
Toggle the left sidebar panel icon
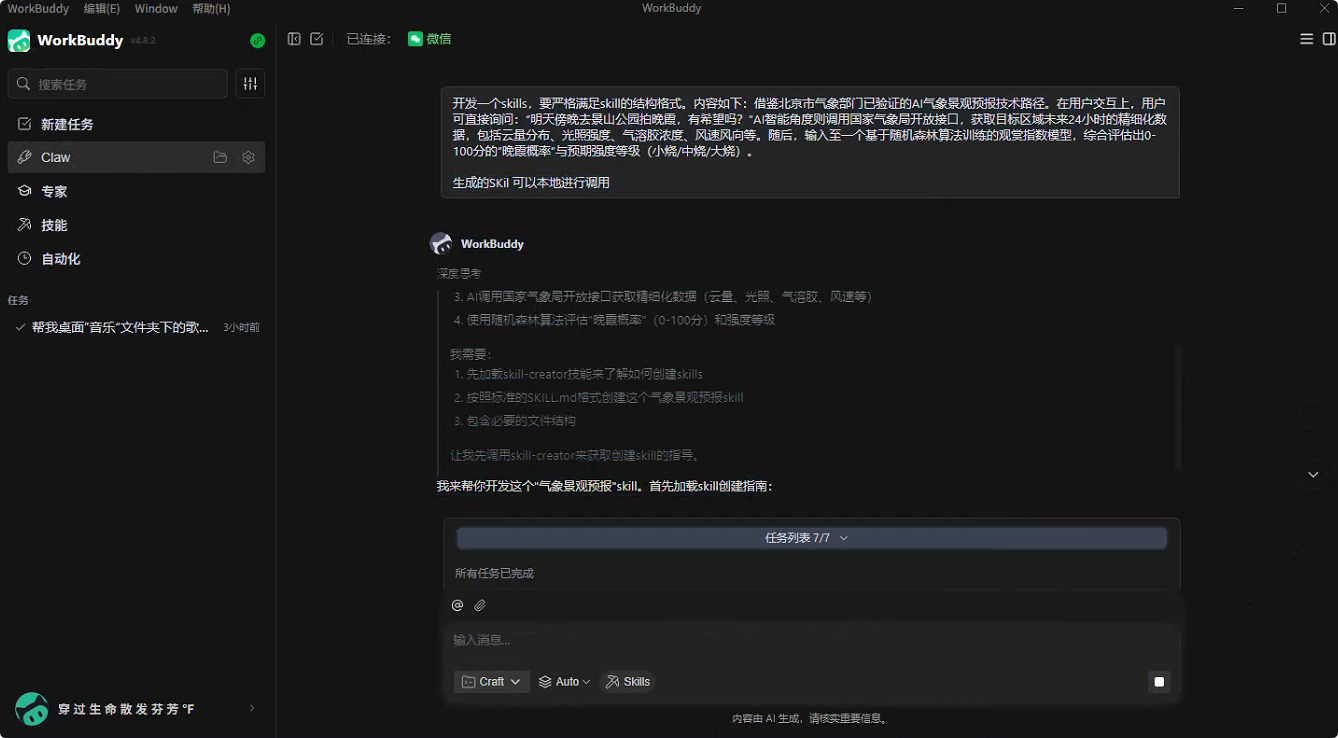pyautogui.click(x=294, y=39)
